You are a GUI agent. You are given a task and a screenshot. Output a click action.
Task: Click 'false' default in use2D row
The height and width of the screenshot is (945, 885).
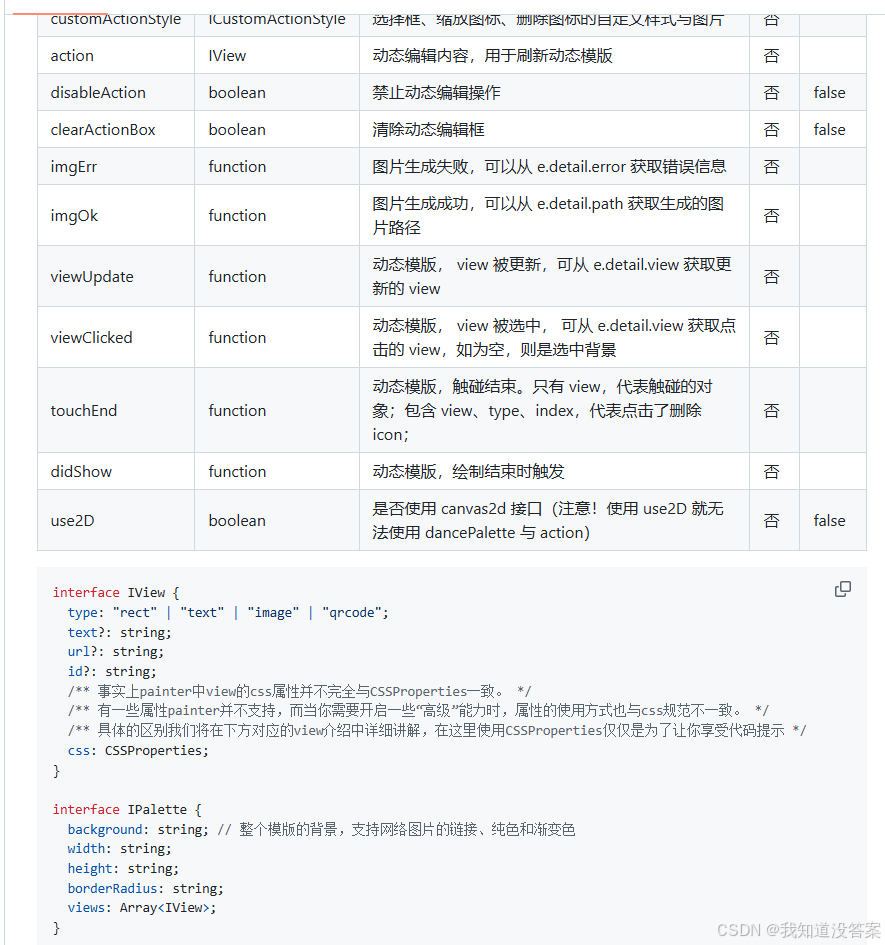[x=830, y=521]
